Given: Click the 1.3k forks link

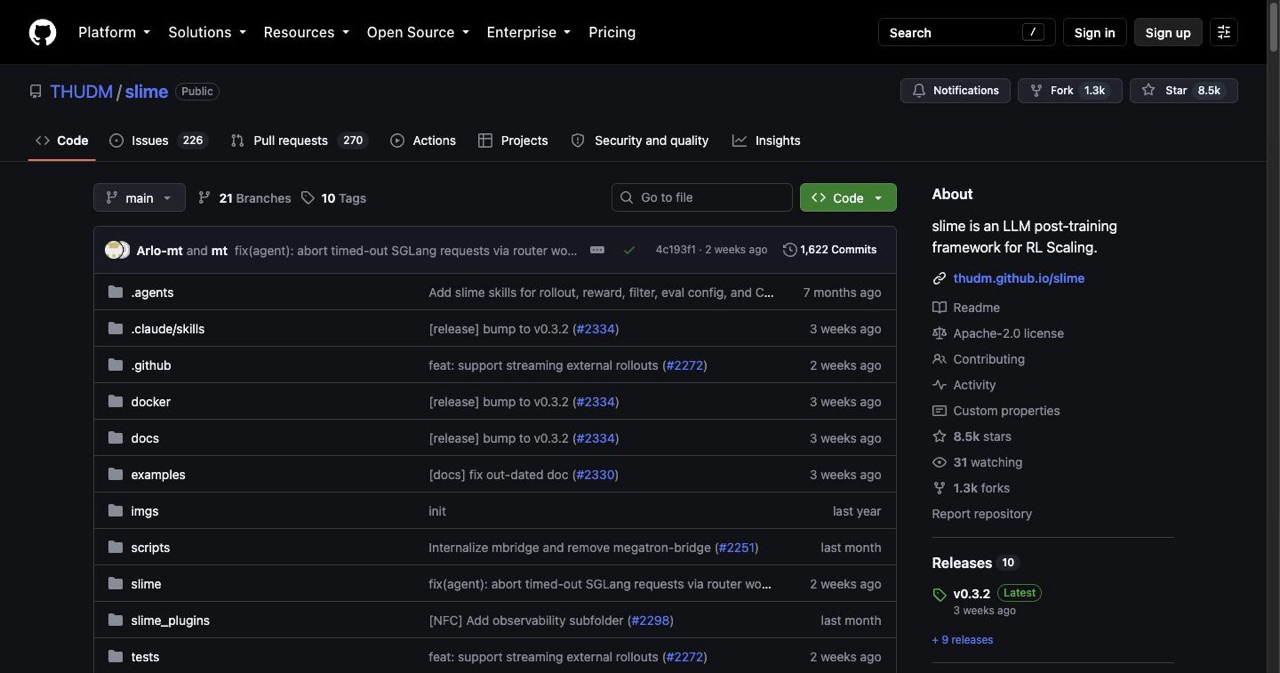Looking at the screenshot, I should [981, 488].
